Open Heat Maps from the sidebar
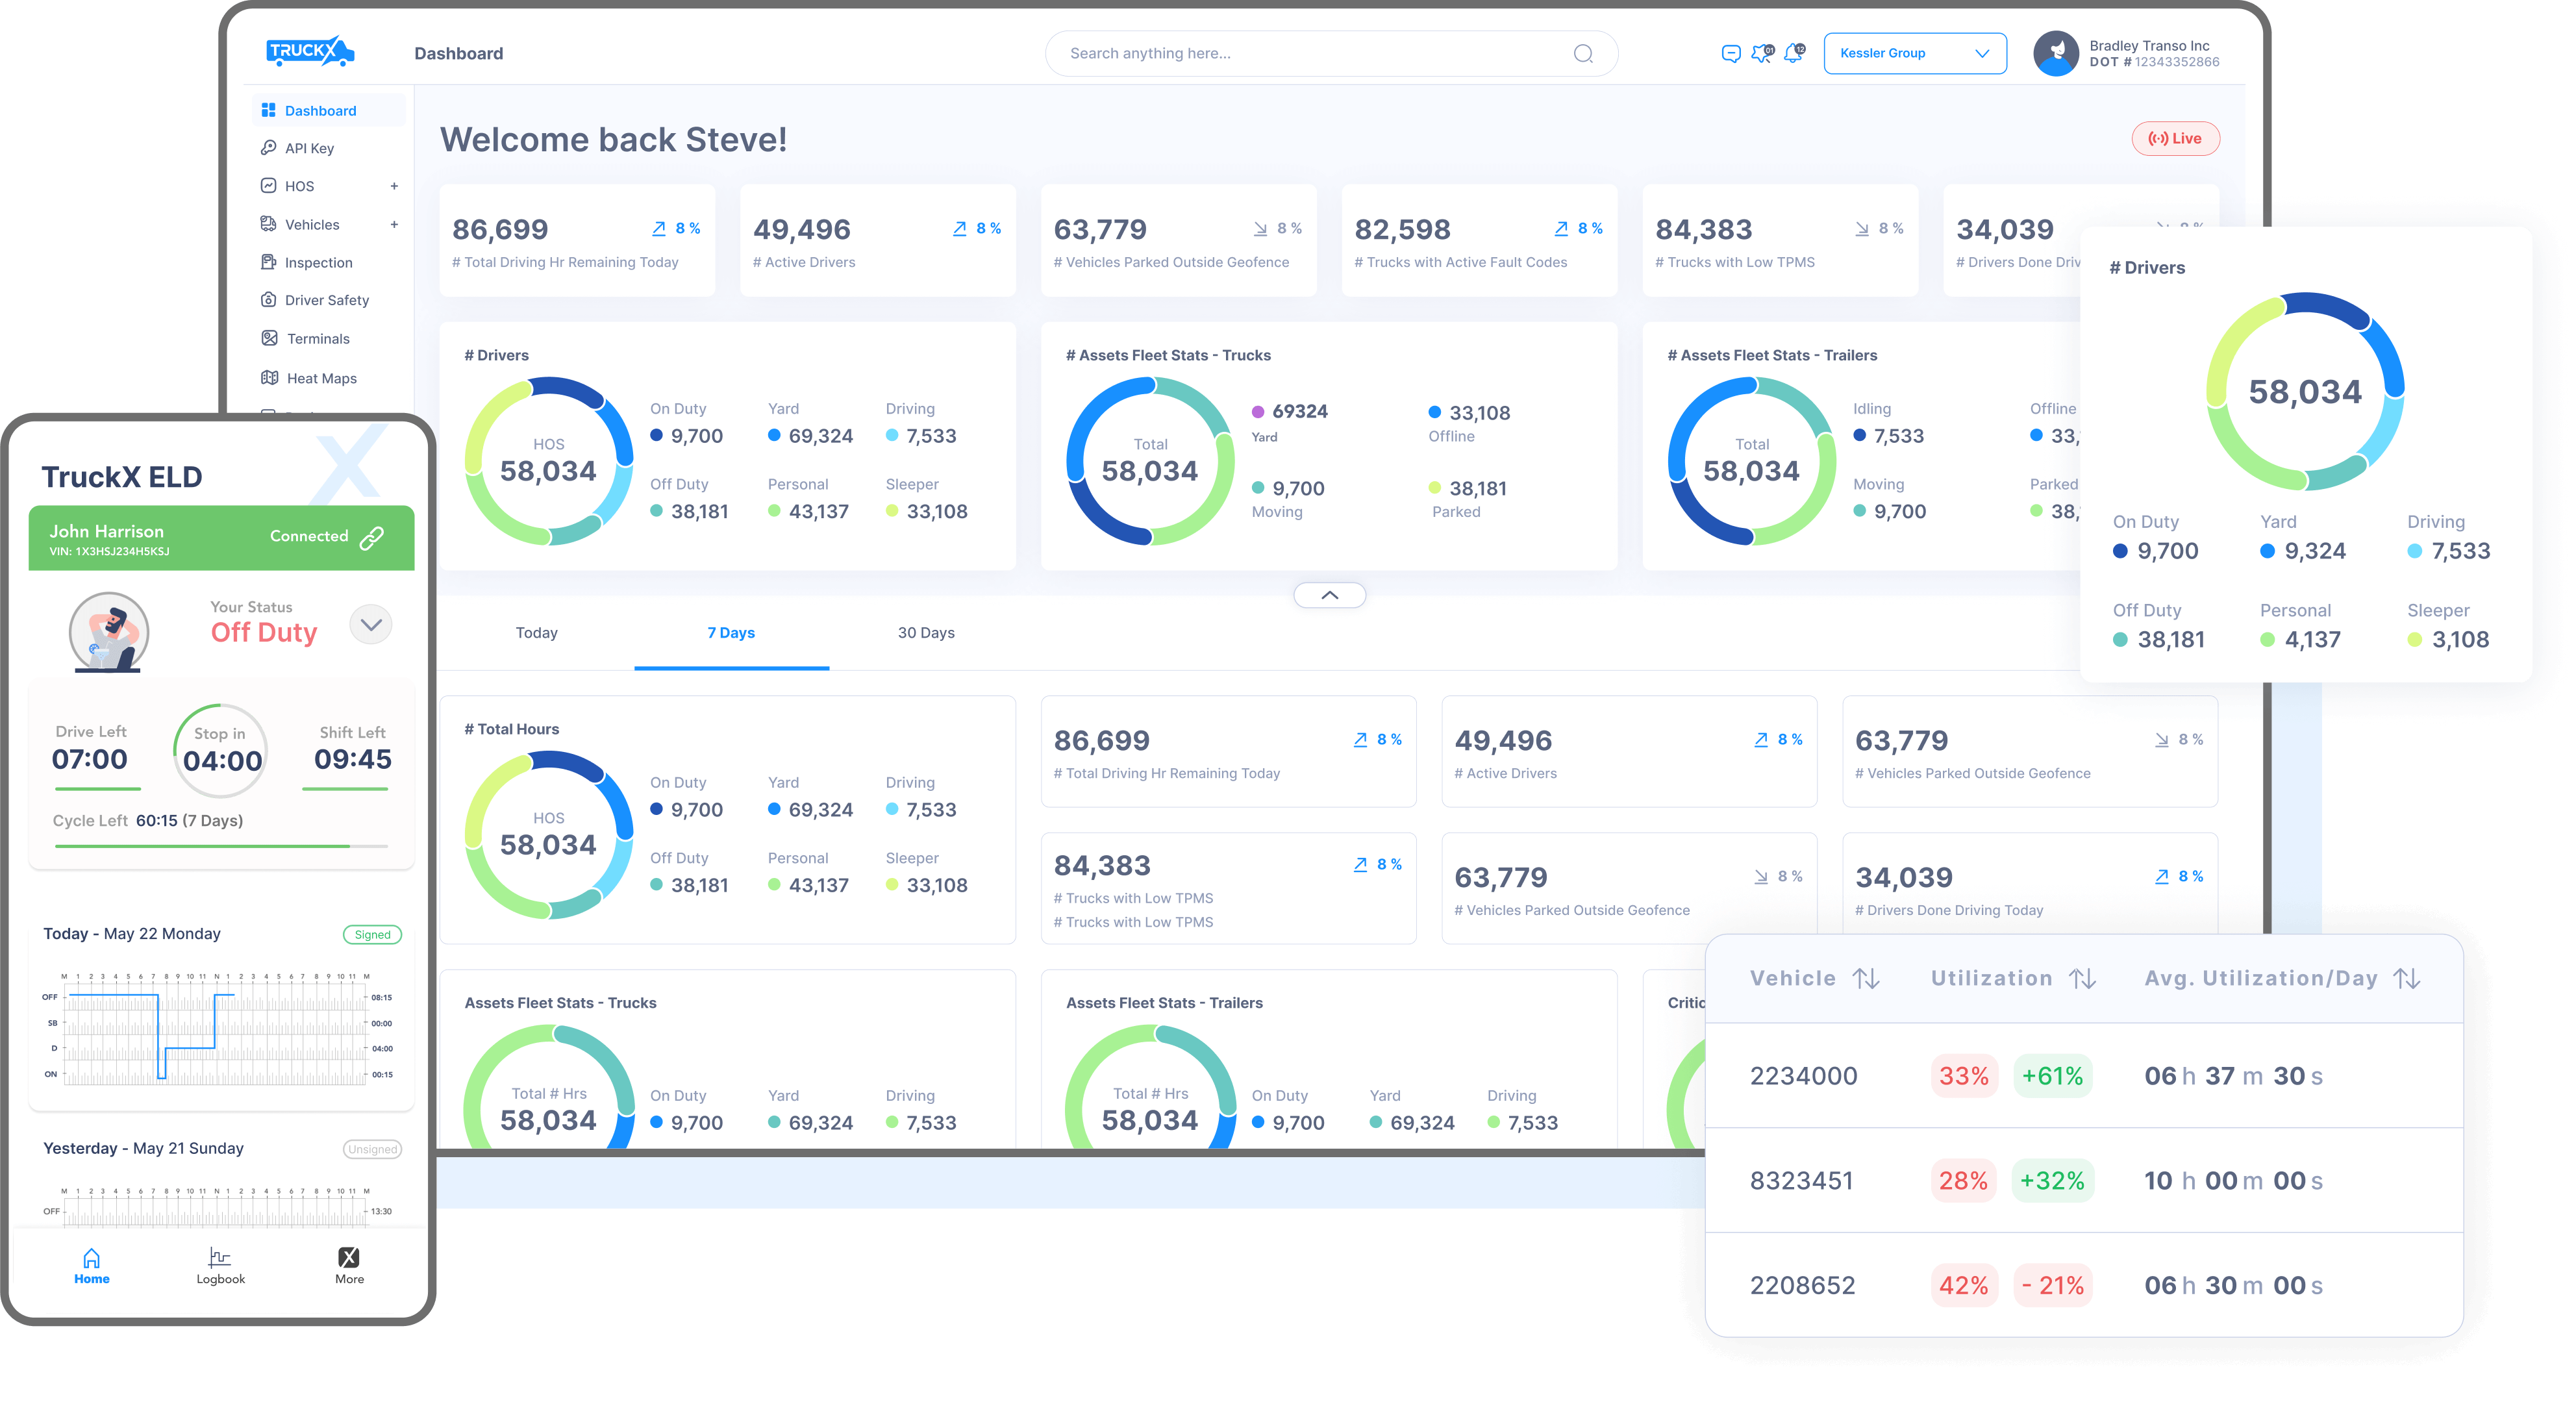The height and width of the screenshot is (1402, 2576). (x=322, y=377)
